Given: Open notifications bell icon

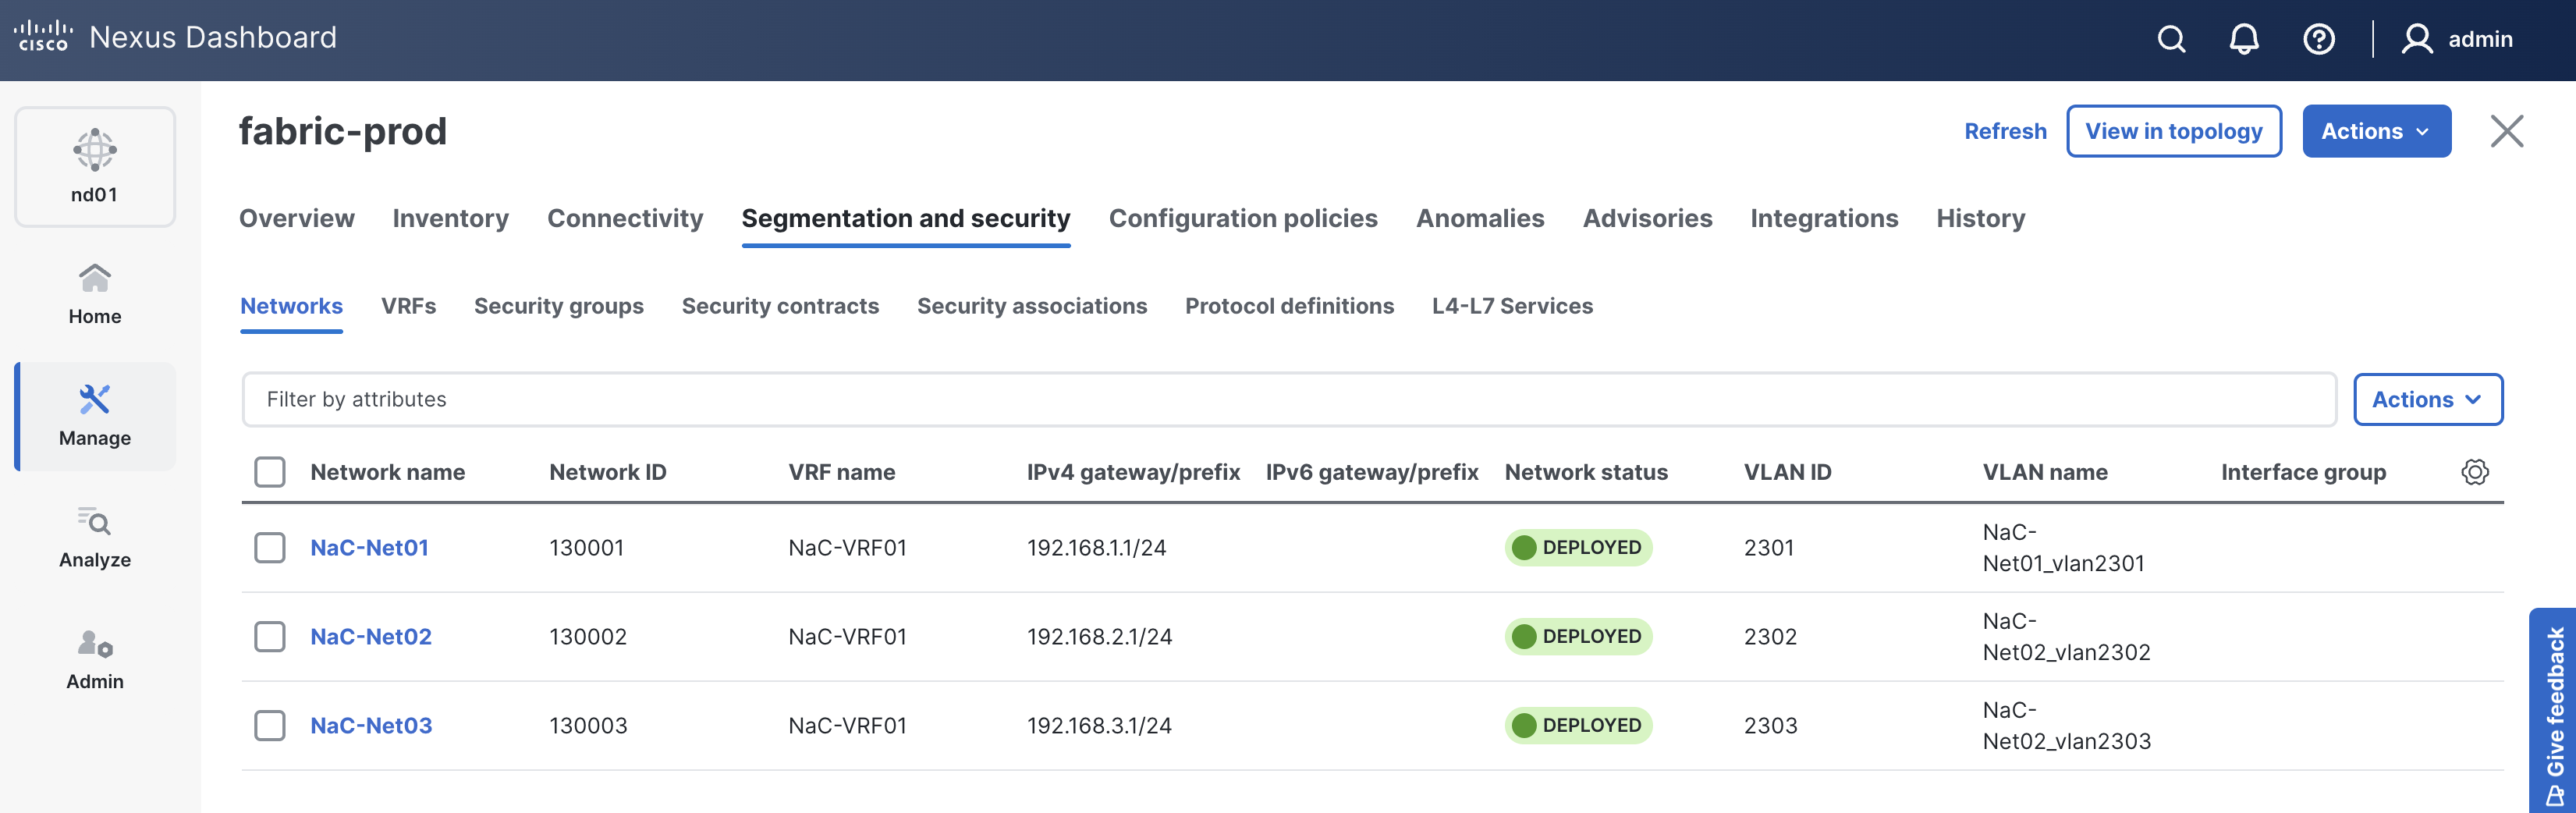Looking at the screenshot, I should tap(2244, 39).
